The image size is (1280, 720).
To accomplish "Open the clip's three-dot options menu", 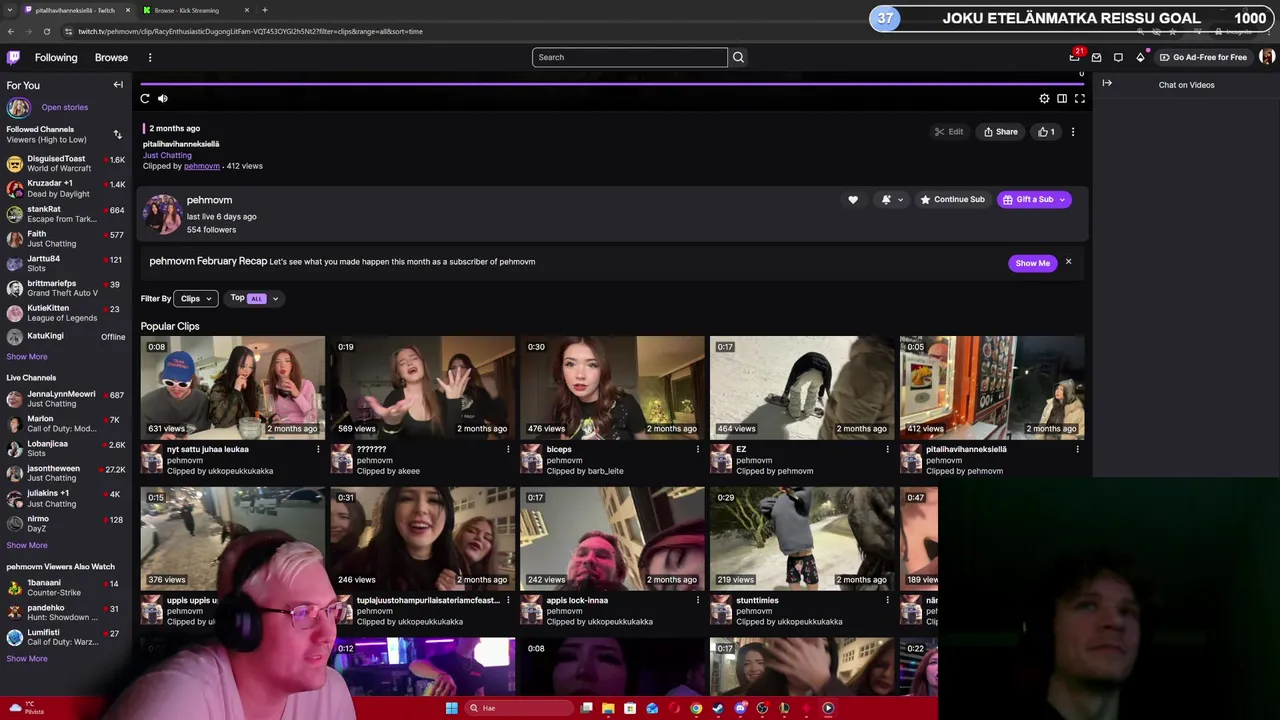I will 1073,132.
